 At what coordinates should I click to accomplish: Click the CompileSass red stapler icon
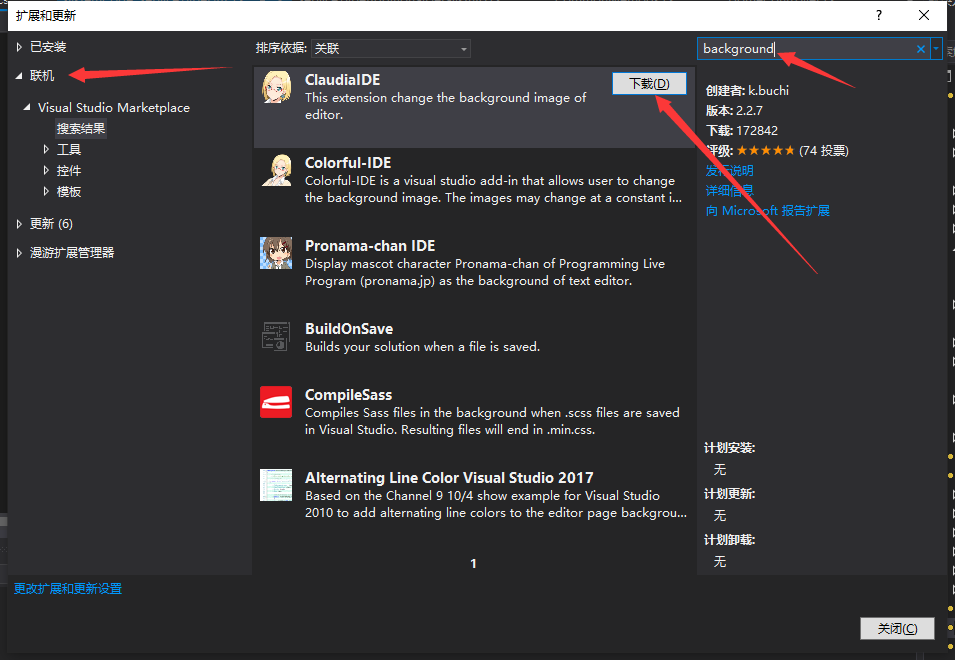[x=276, y=402]
